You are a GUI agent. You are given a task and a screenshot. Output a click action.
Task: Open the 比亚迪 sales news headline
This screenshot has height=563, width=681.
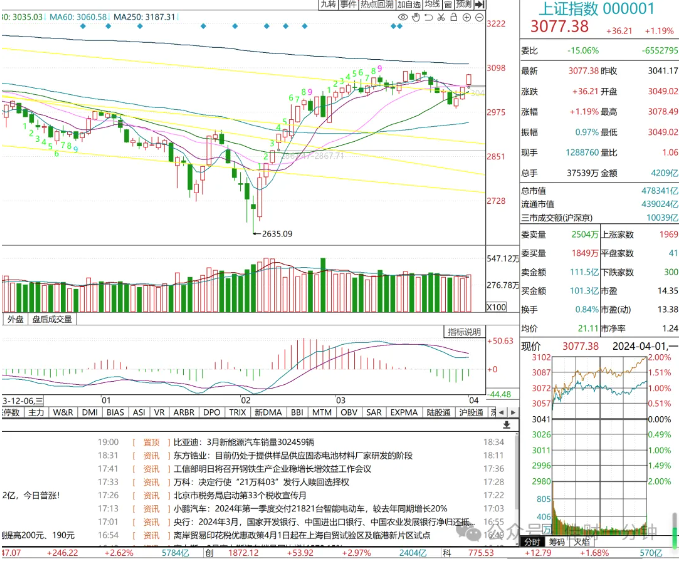244,442
